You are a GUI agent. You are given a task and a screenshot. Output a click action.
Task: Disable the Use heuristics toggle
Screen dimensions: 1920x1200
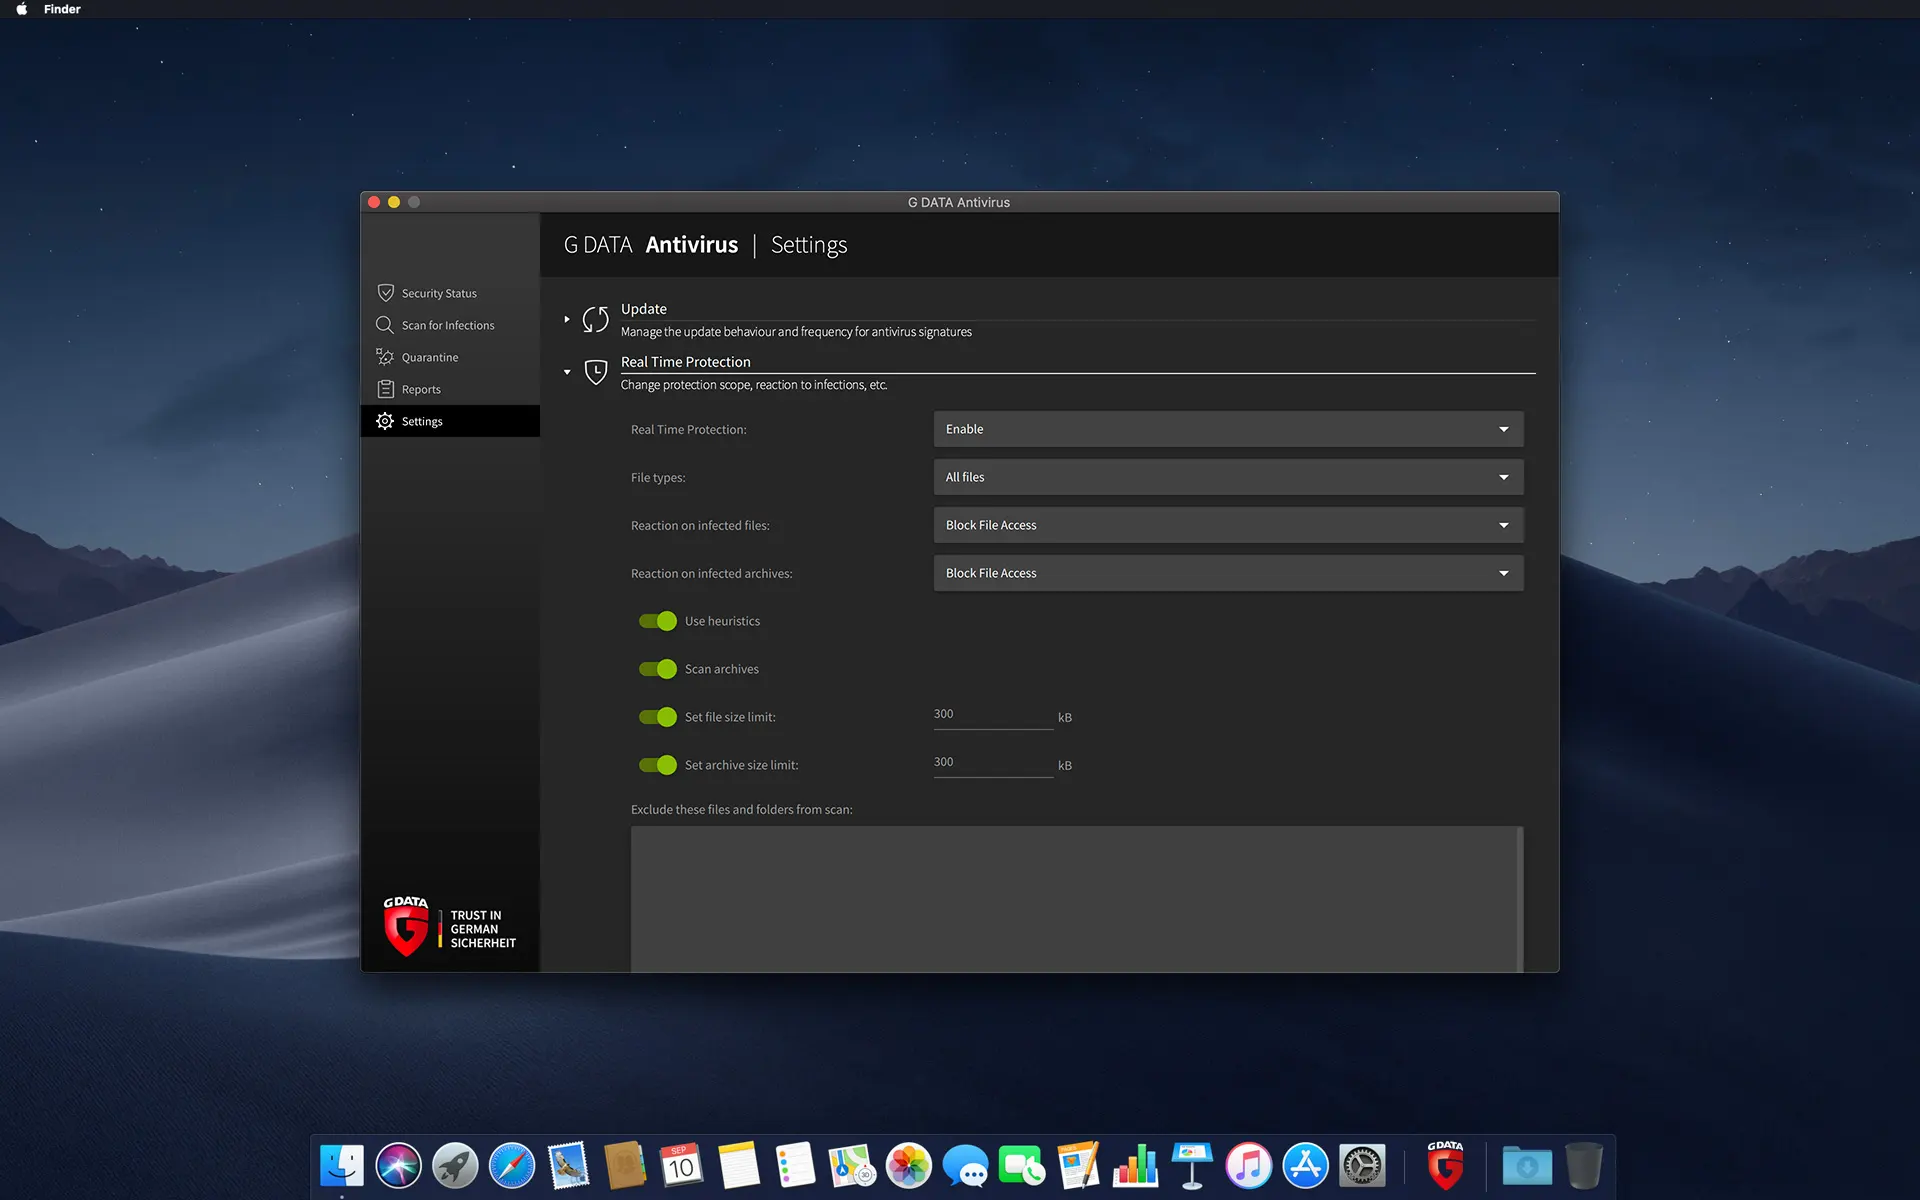pos(658,621)
